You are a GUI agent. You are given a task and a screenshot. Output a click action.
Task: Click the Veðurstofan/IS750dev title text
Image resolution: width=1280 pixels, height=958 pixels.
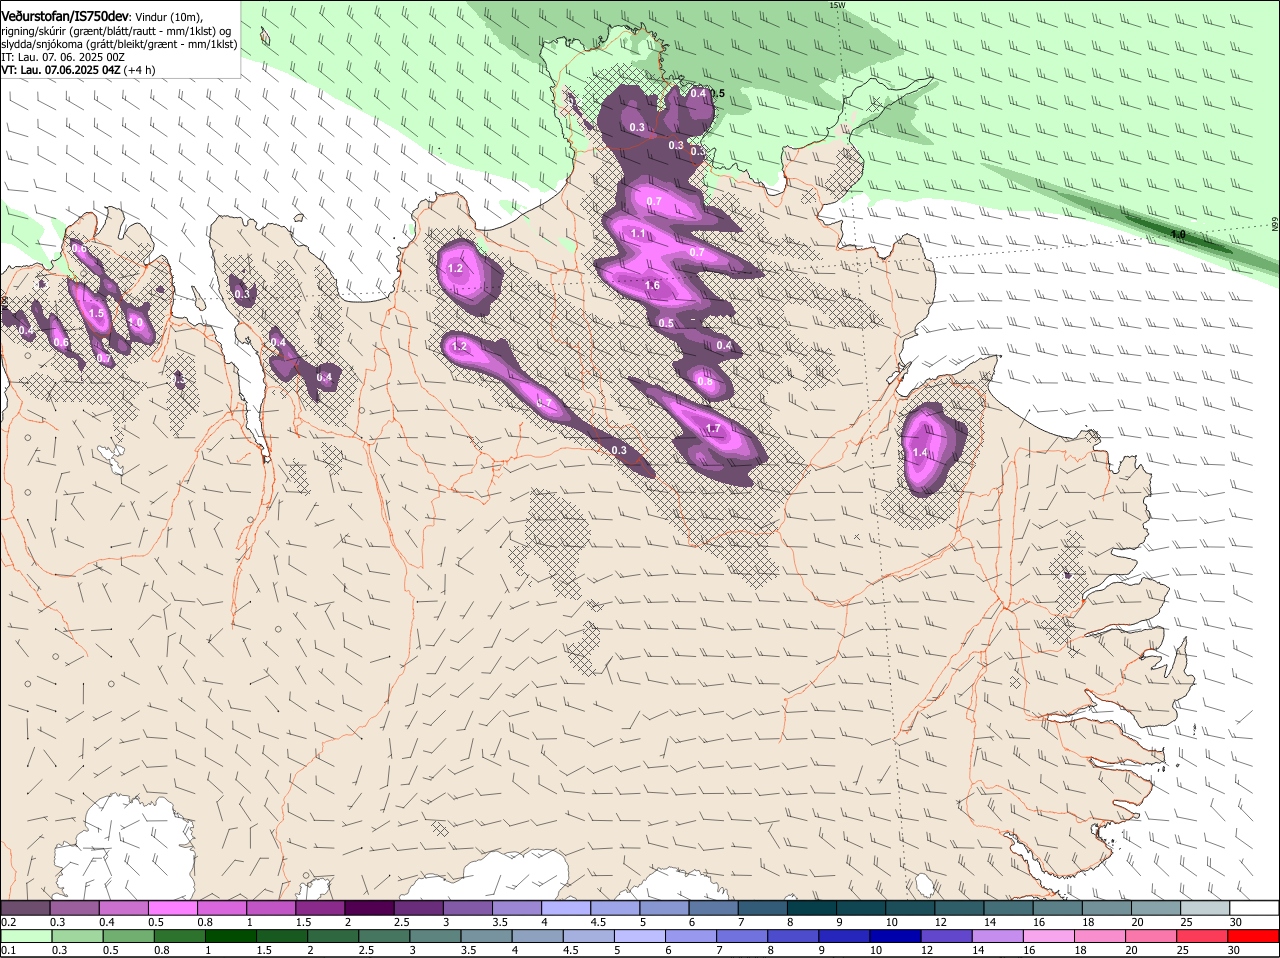[65, 16]
